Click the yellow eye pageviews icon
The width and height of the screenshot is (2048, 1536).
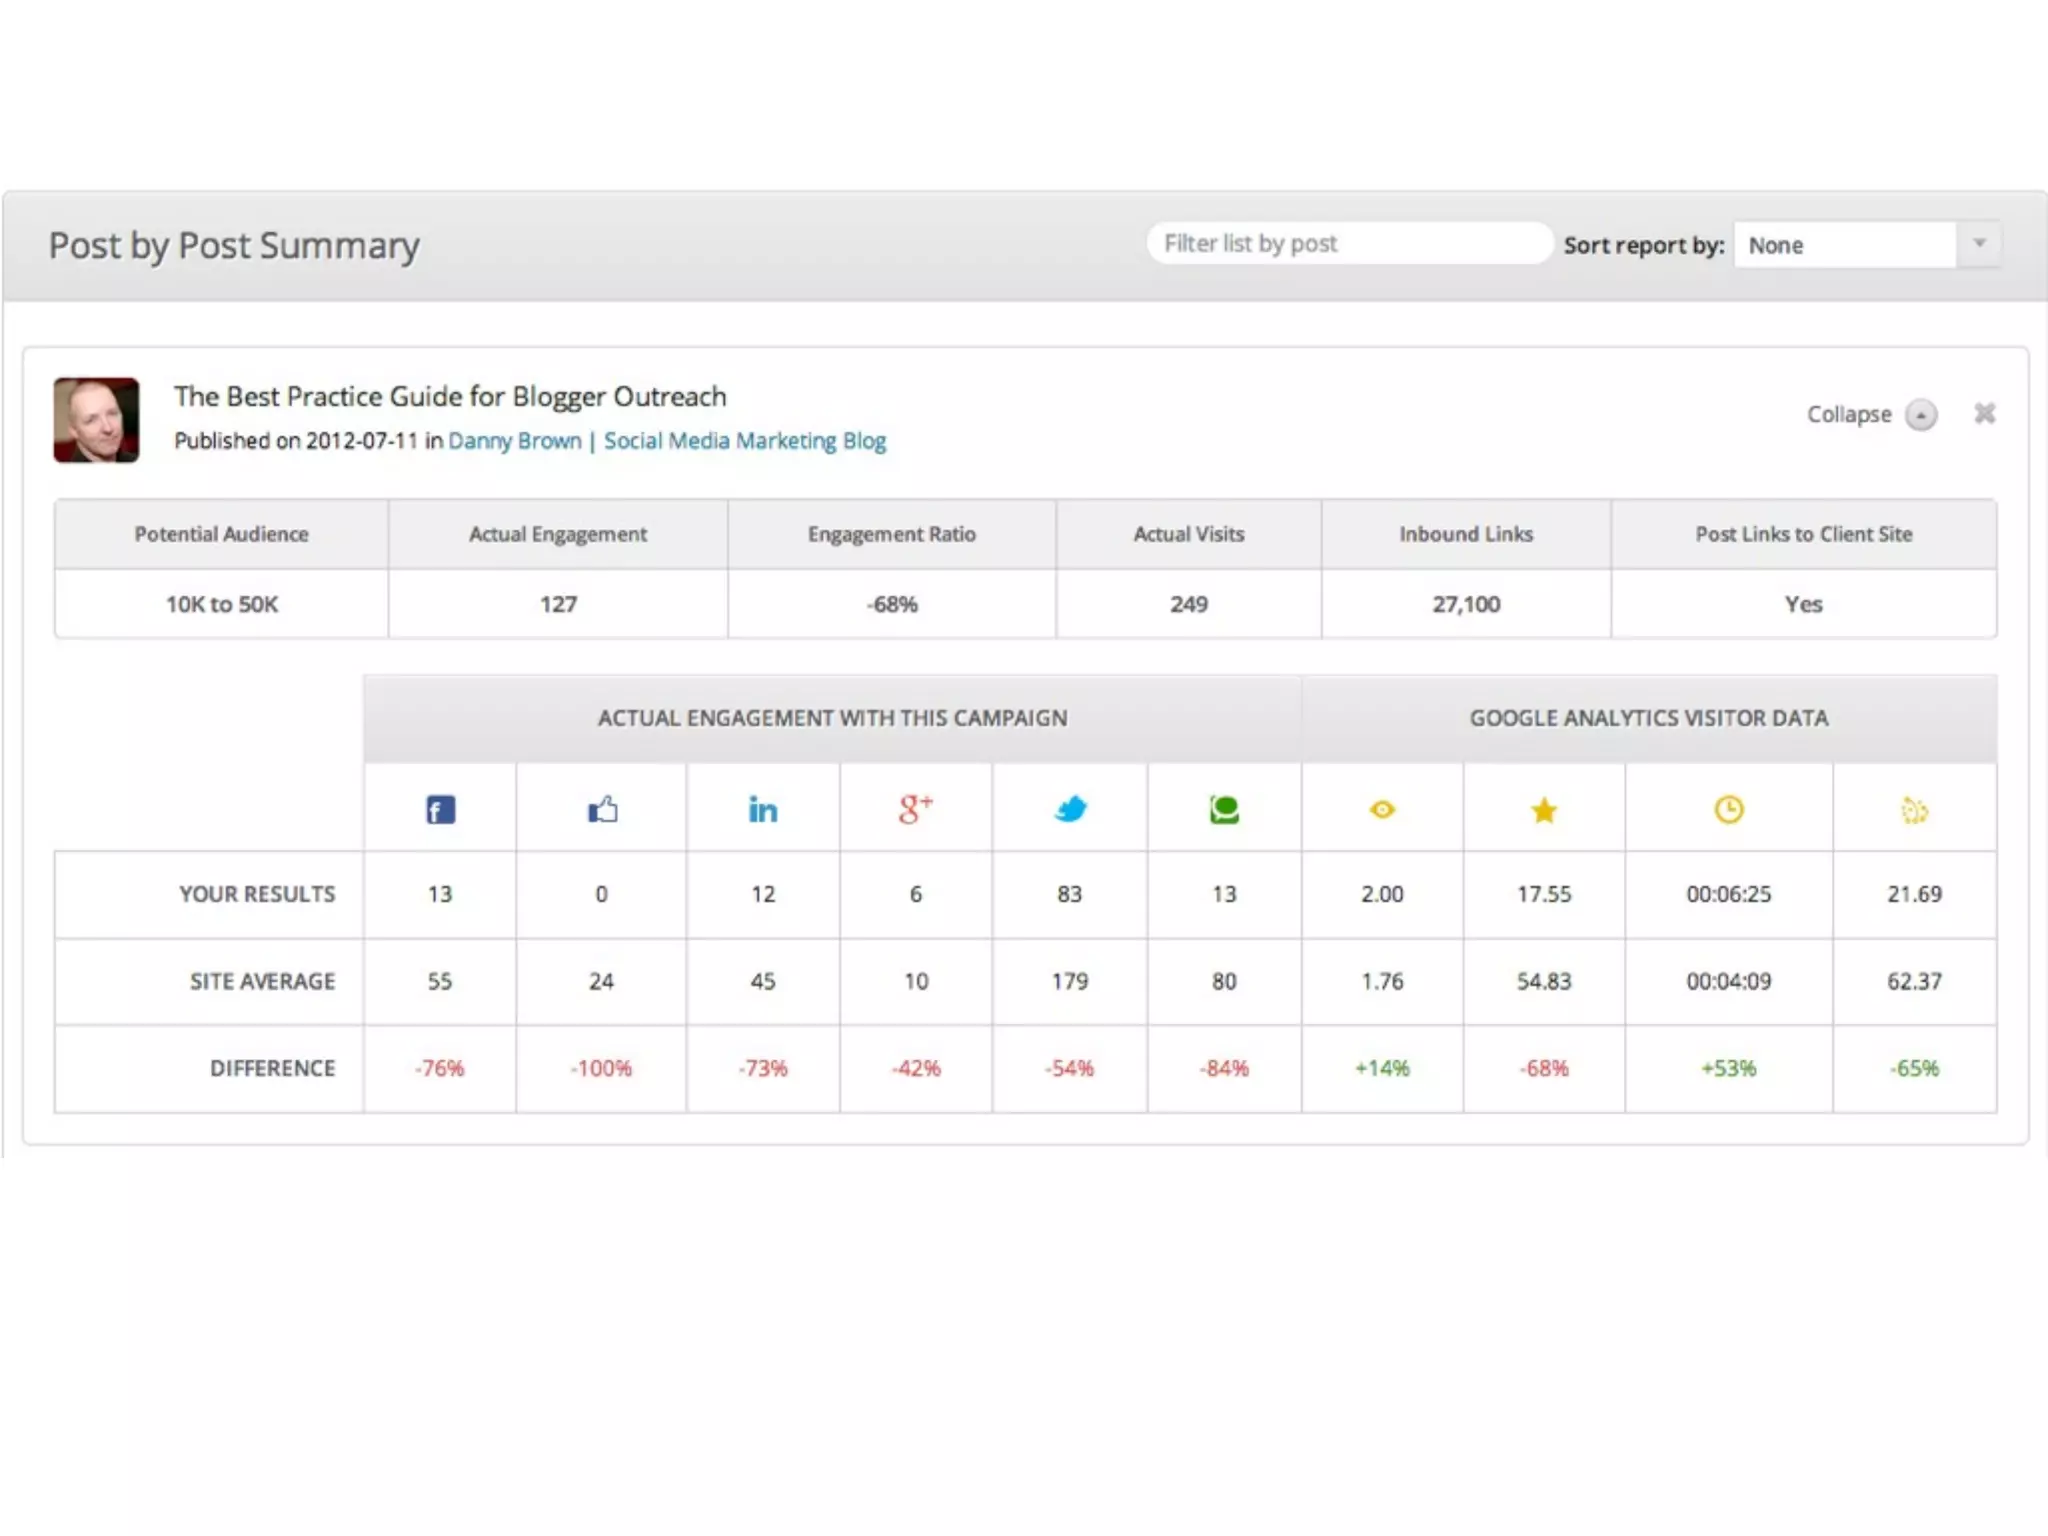1382,809
